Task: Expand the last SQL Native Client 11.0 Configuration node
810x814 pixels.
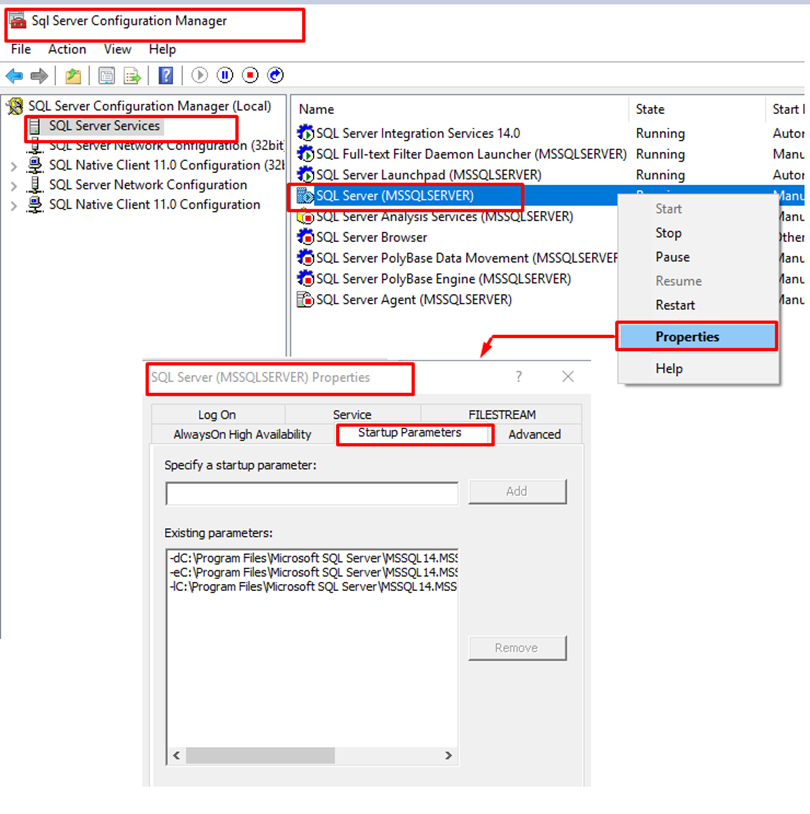Action: coord(14,206)
